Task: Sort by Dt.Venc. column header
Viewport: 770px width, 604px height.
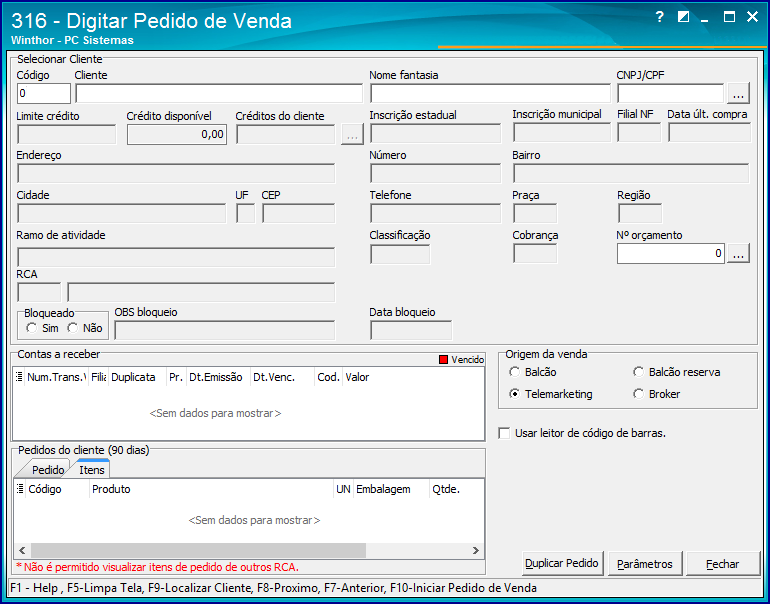Action: point(282,377)
